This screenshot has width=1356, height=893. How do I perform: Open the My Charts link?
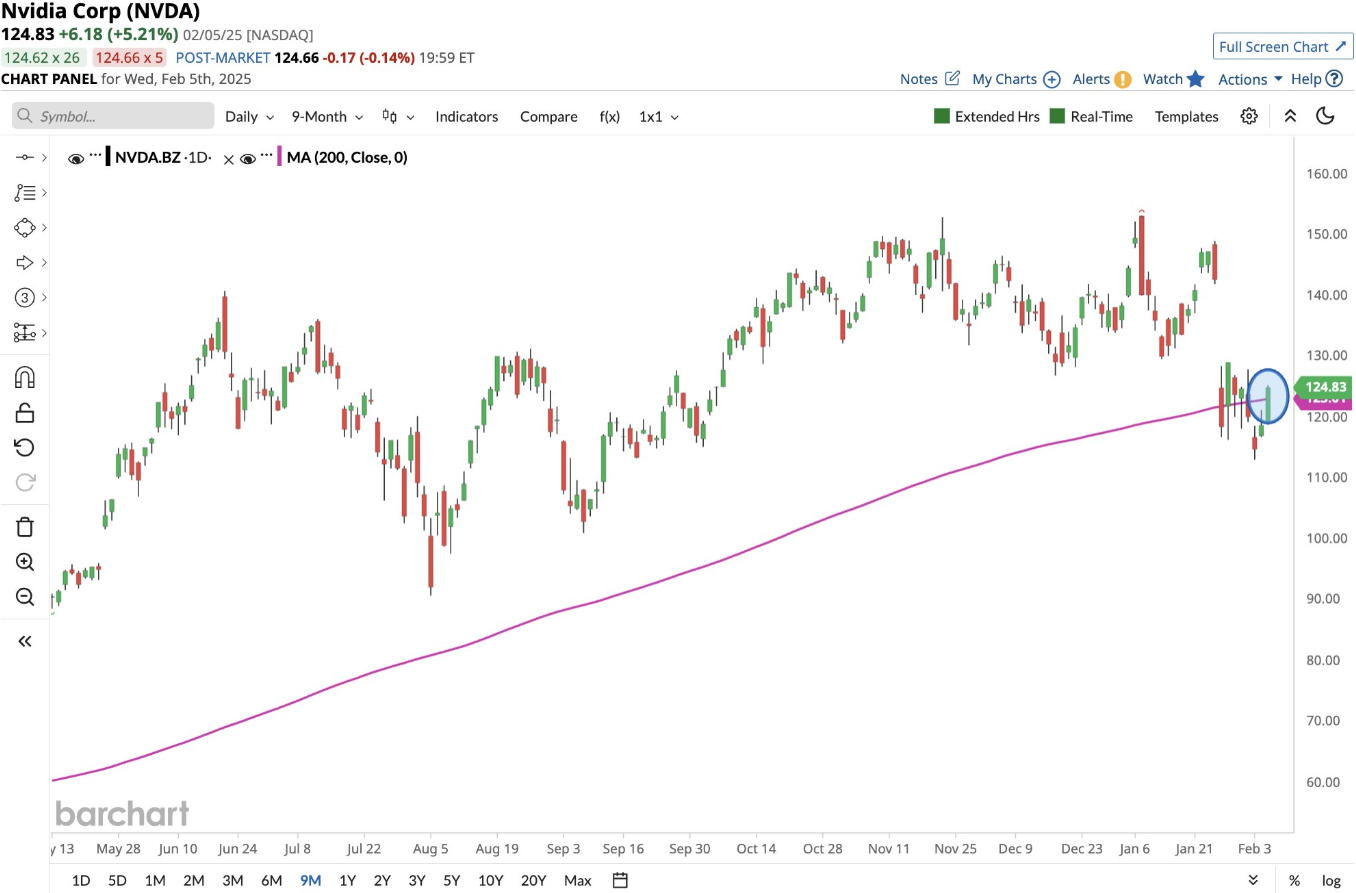click(1016, 79)
